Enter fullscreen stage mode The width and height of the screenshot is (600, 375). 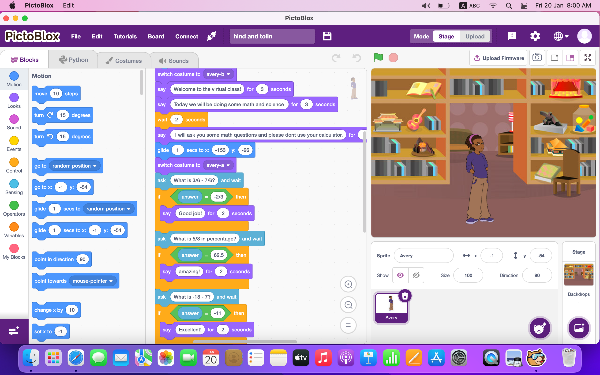click(588, 58)
